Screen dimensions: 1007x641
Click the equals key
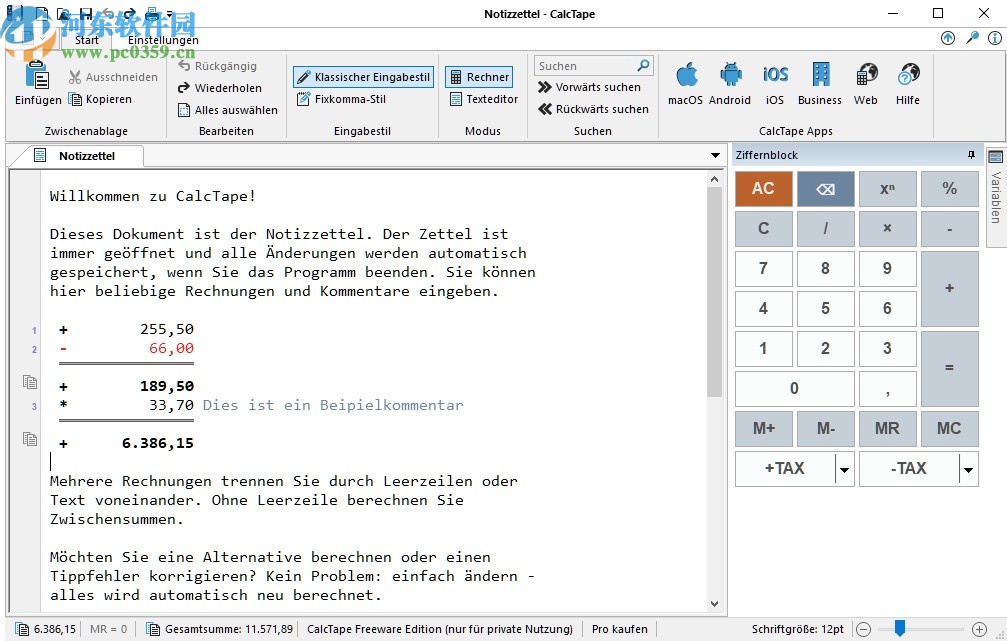coord(949,368)
